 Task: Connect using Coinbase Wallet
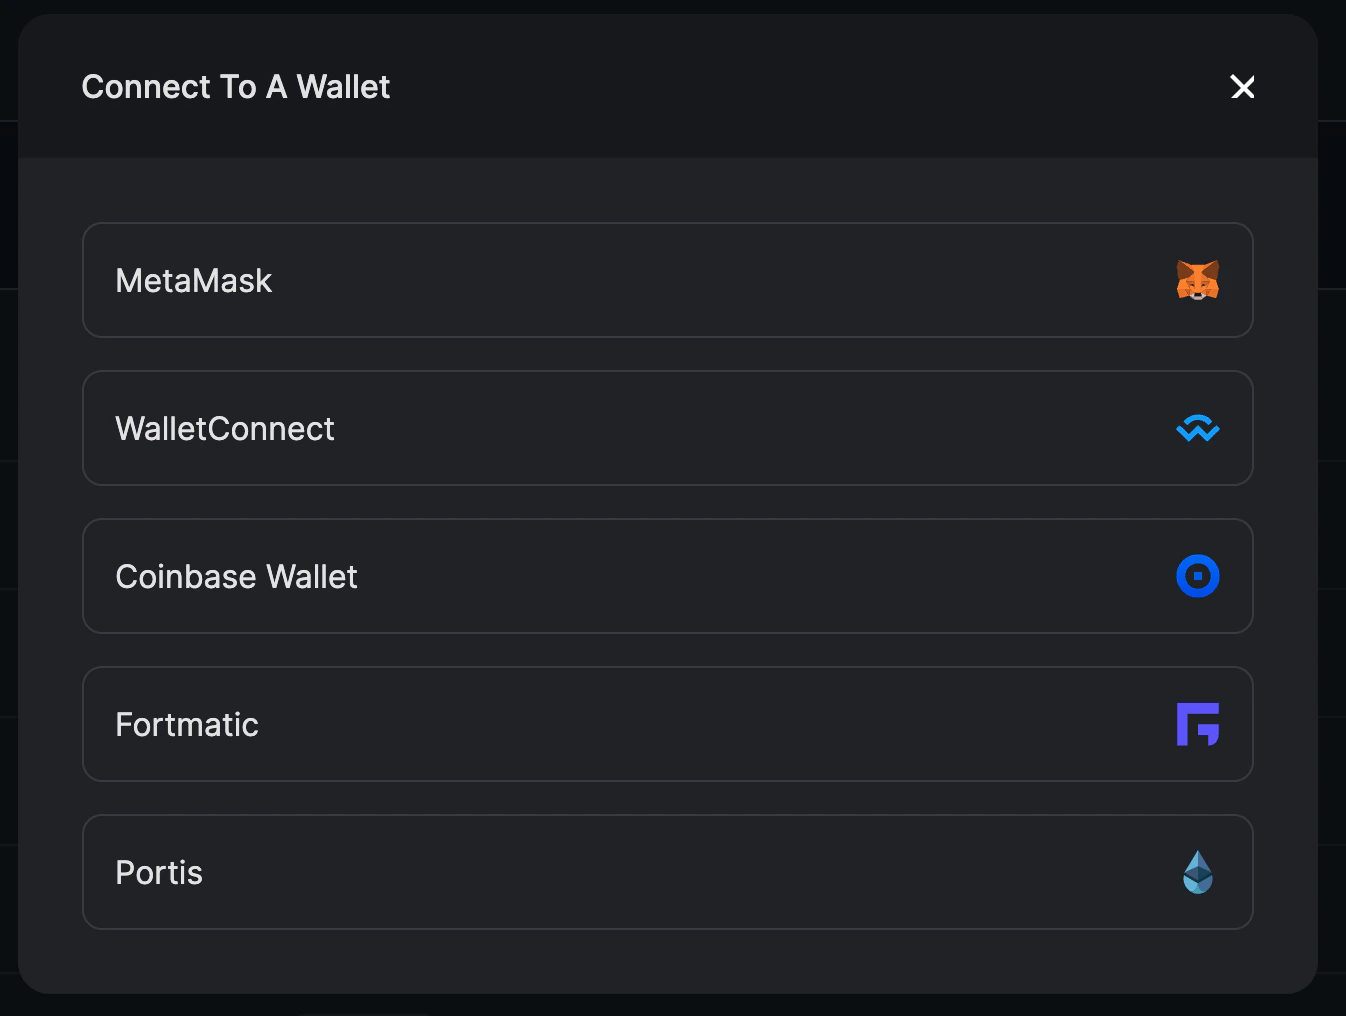[x=667, y=576]
